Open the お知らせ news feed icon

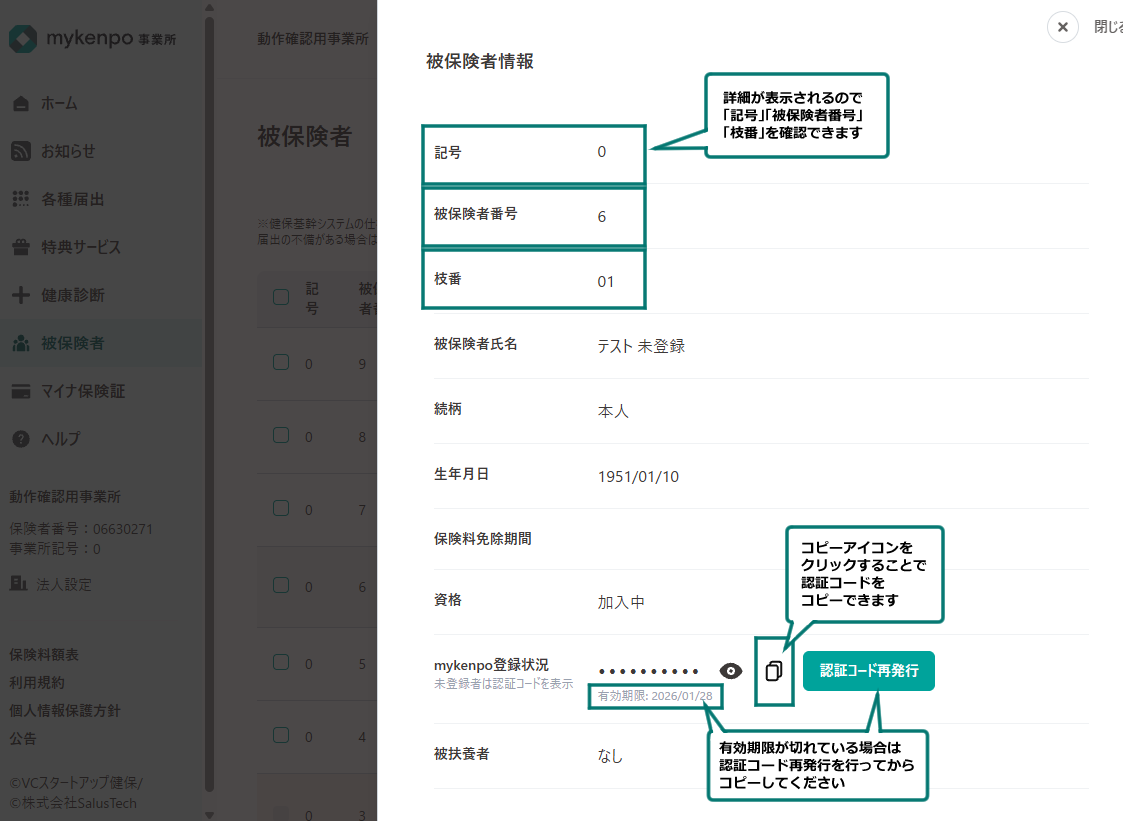21,151
